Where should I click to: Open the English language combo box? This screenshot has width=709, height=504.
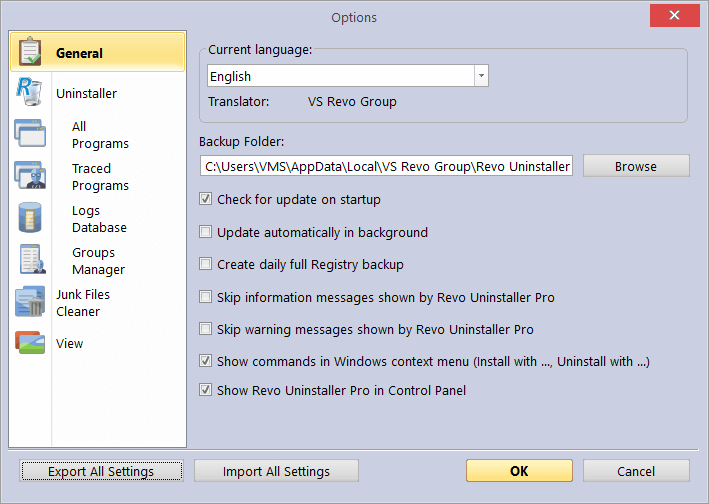(x=348, y=76)
